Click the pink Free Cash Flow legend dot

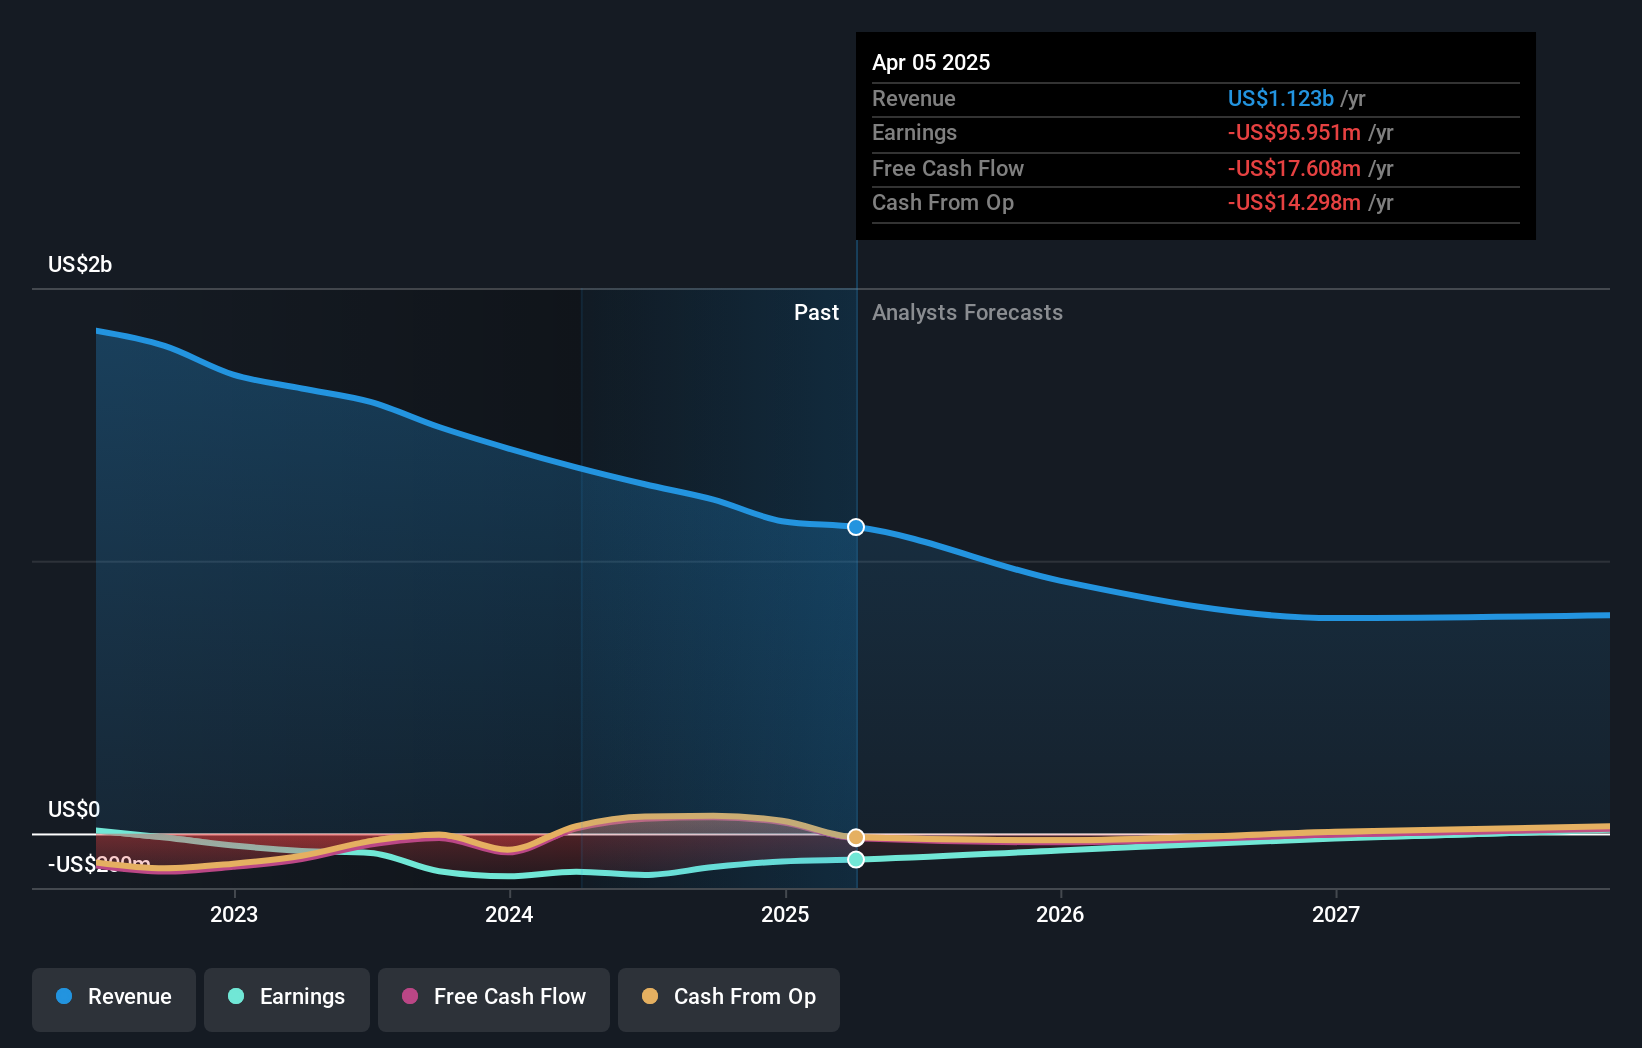pyautogui.click(x=410, y=996)
